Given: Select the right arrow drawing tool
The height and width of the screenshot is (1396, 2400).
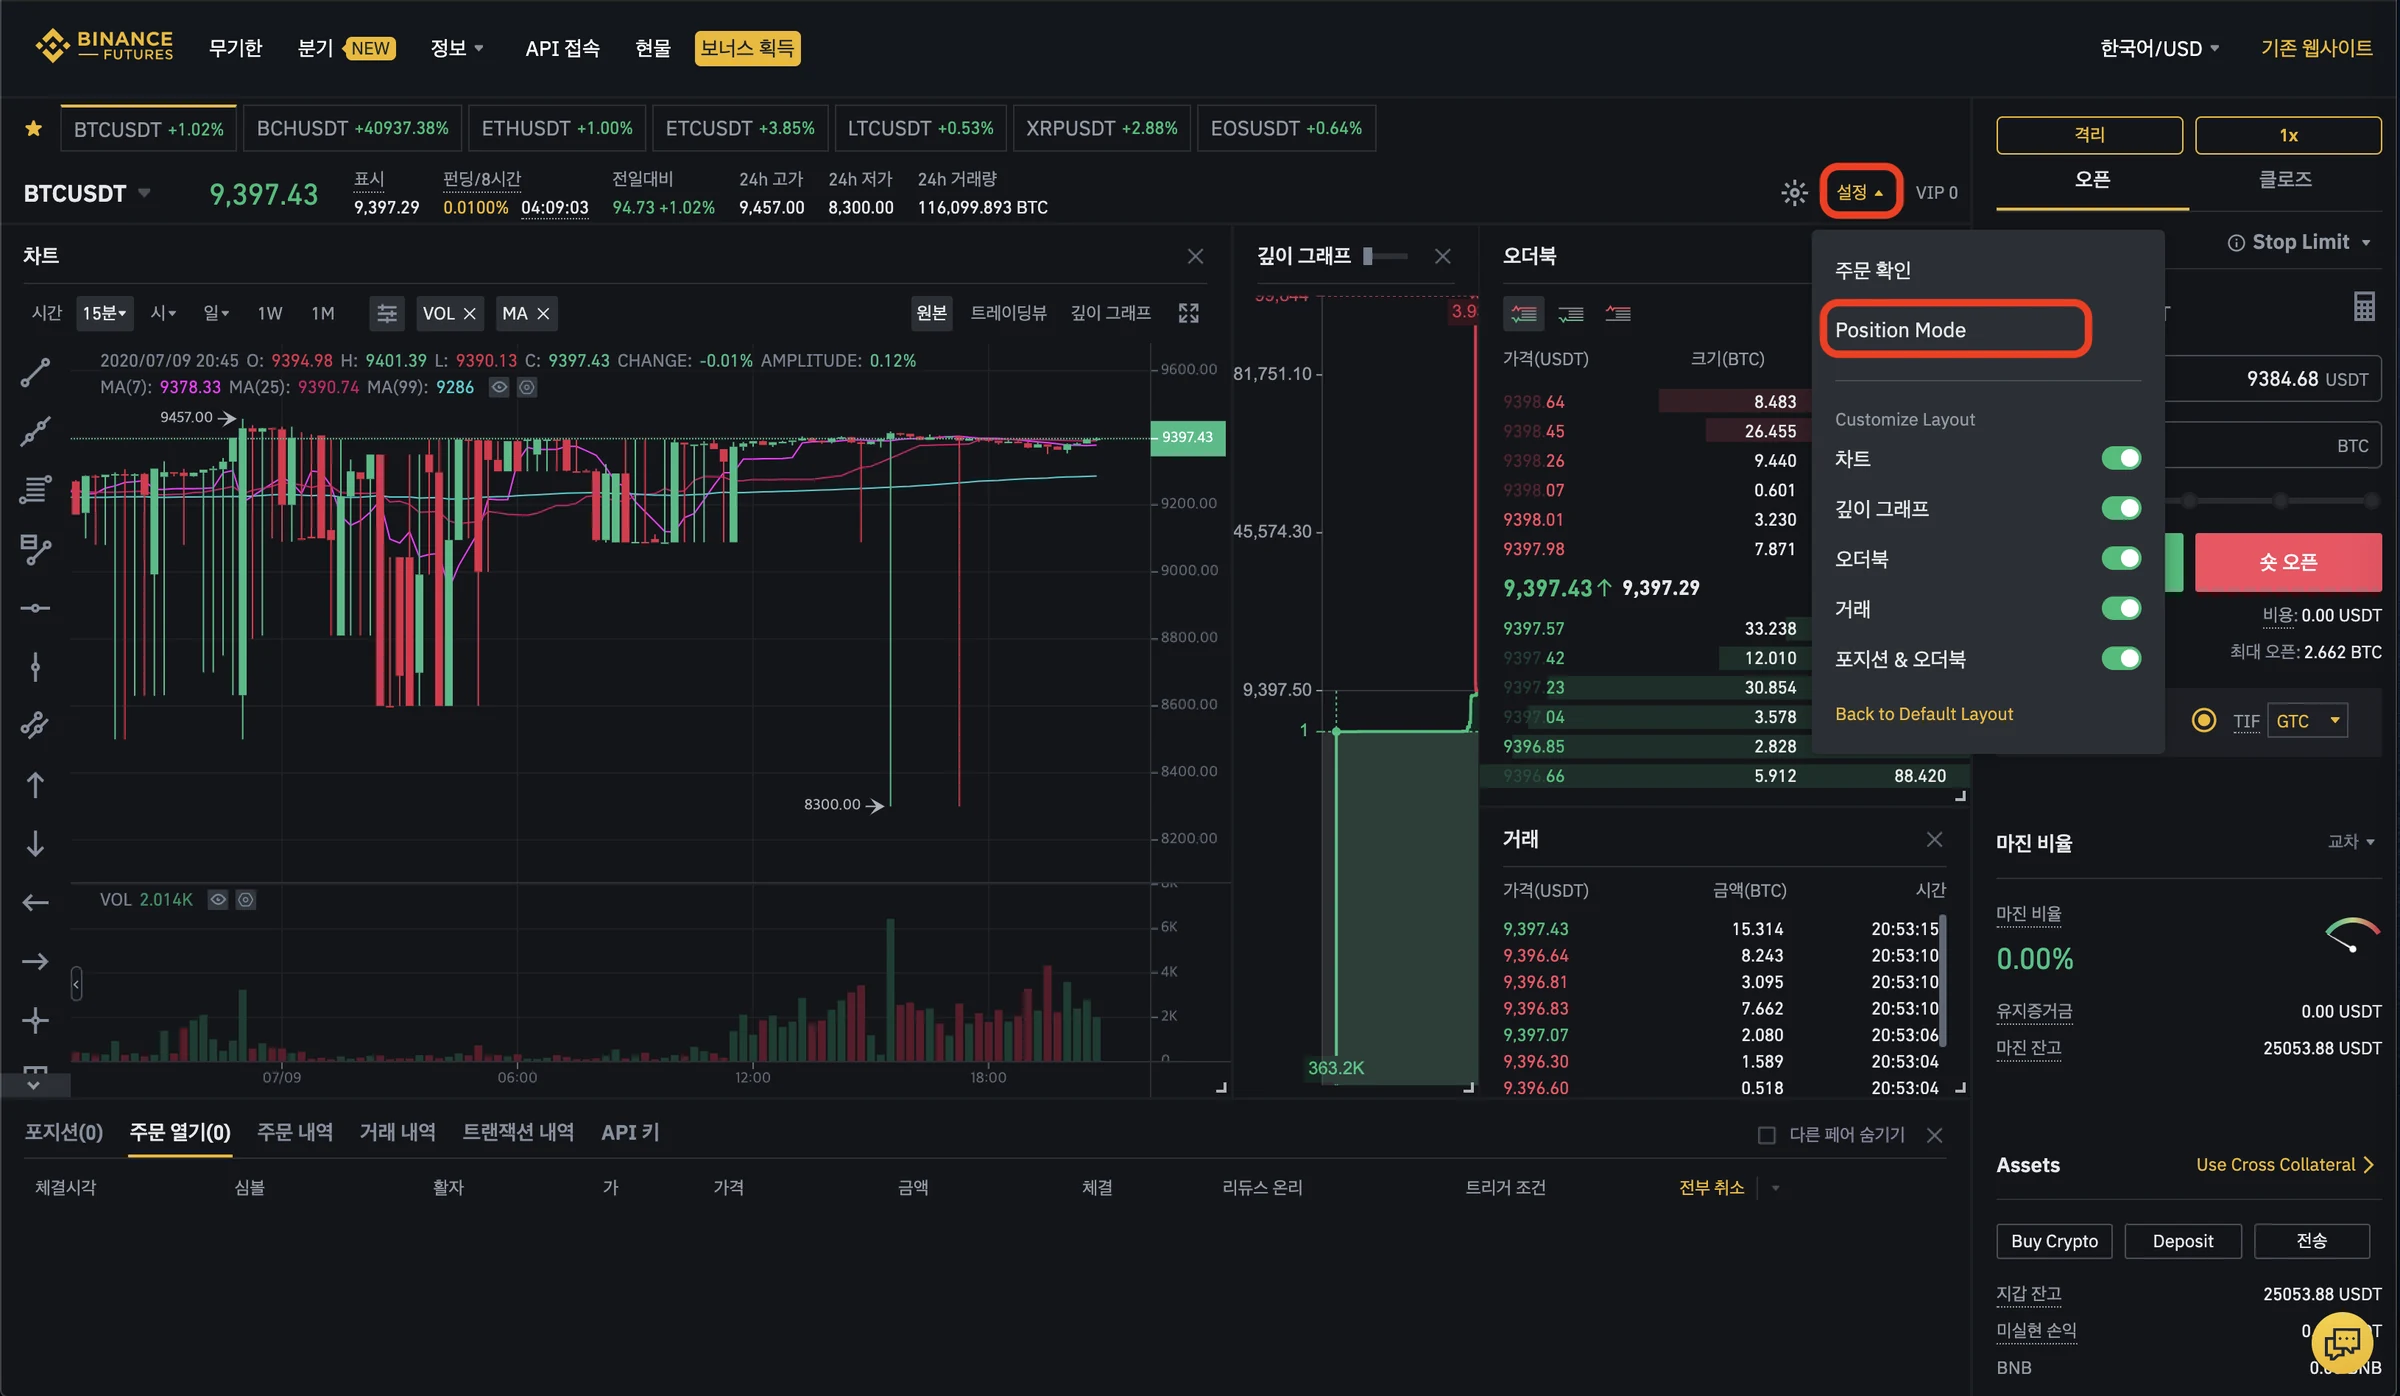Looking at the screenshot, I should pos(35,962).
